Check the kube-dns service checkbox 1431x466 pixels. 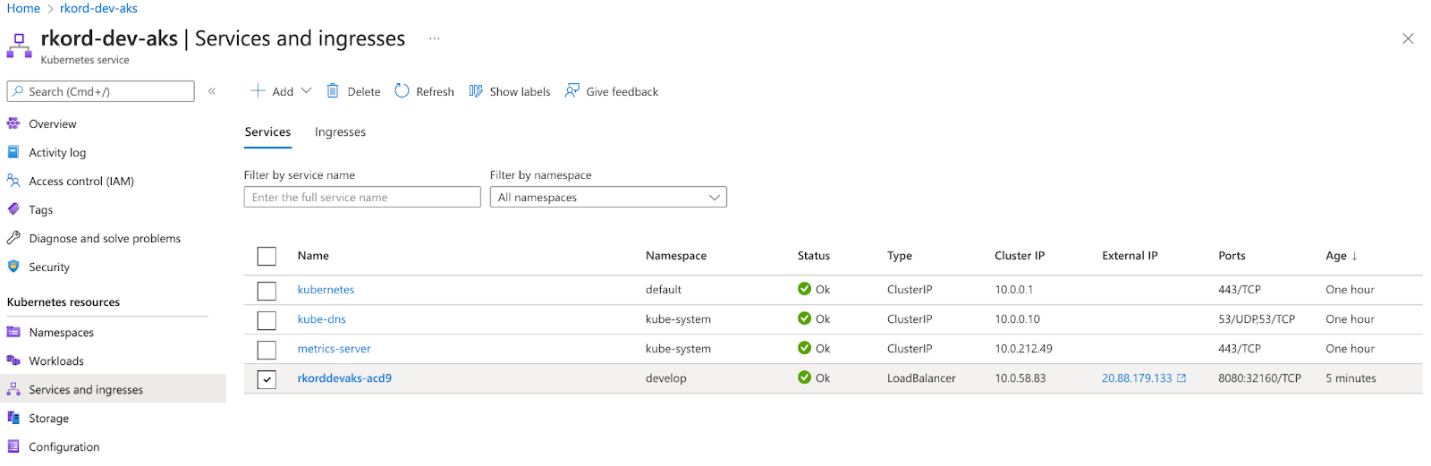click(266, 321)
